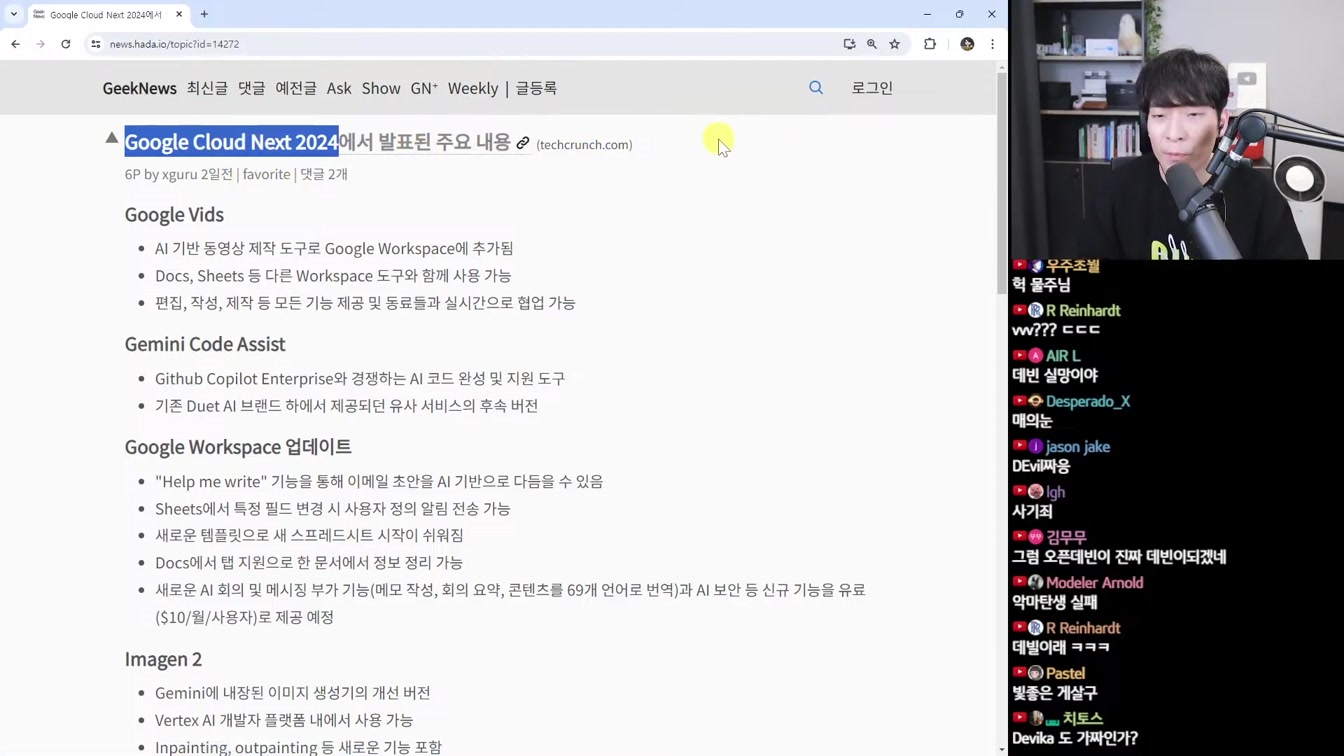Viewport: 1344px width, 756px height.
Task: Open the 댓글 menu item
Action: [x=252, y=88]
